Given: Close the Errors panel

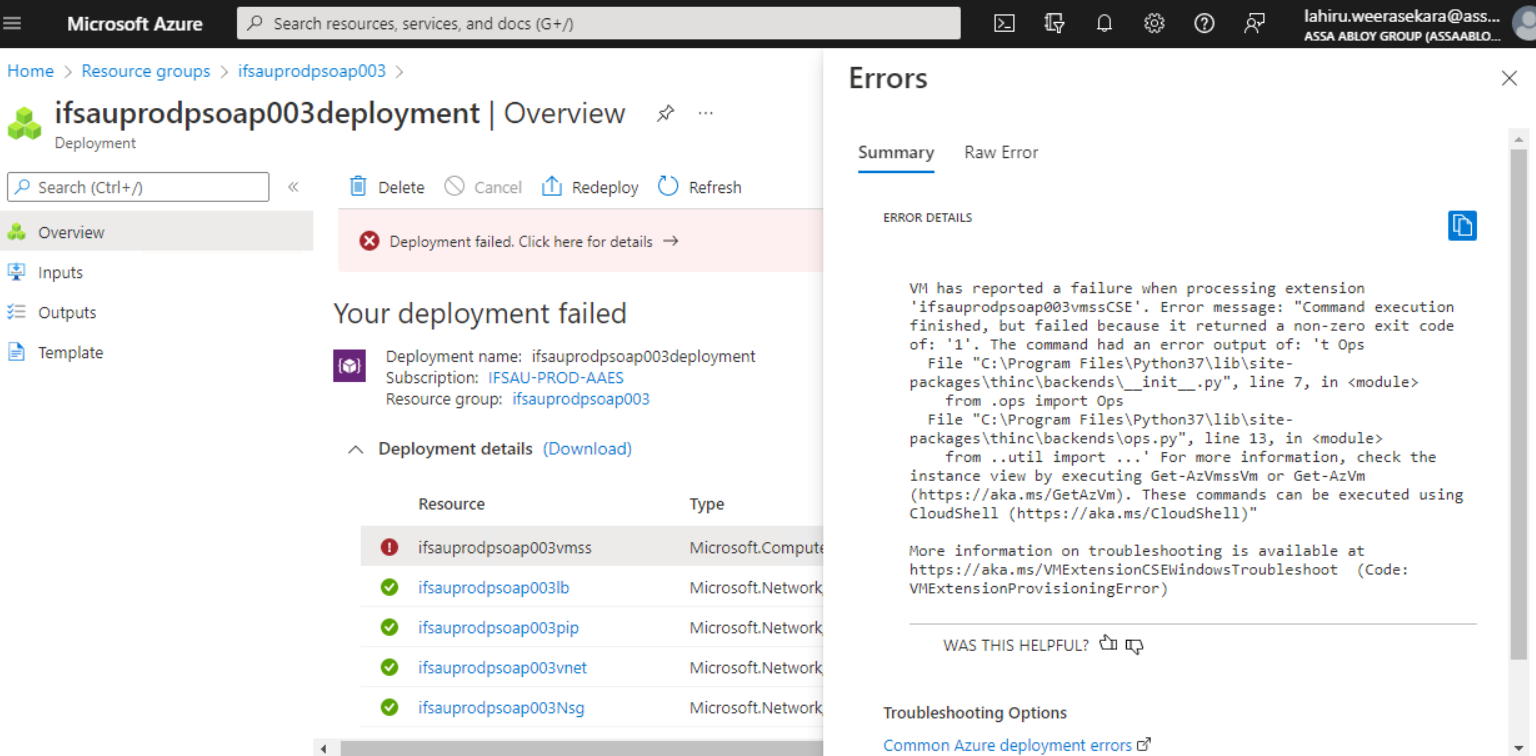Looking at the screenshot, I should [x=1509, y=78].
